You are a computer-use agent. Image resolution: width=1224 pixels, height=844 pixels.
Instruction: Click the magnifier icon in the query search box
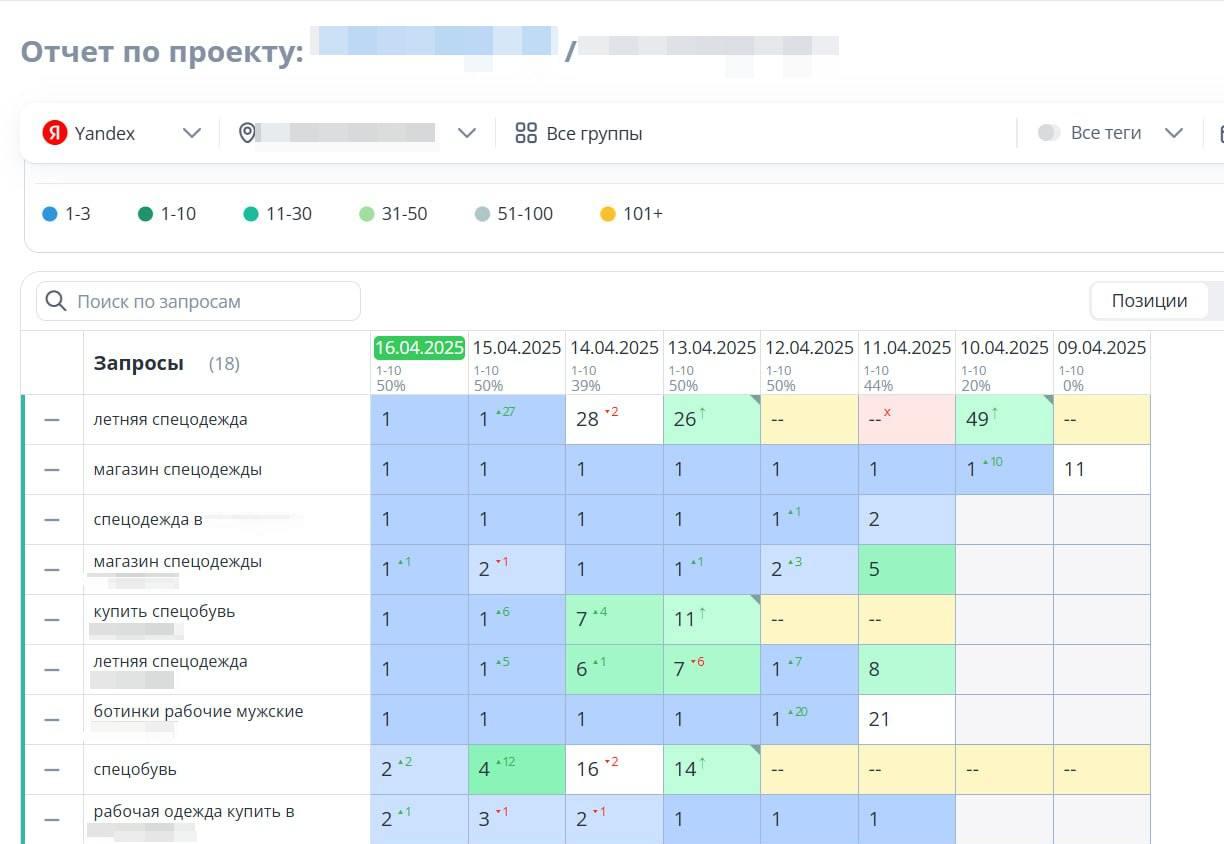click(55, 300)
